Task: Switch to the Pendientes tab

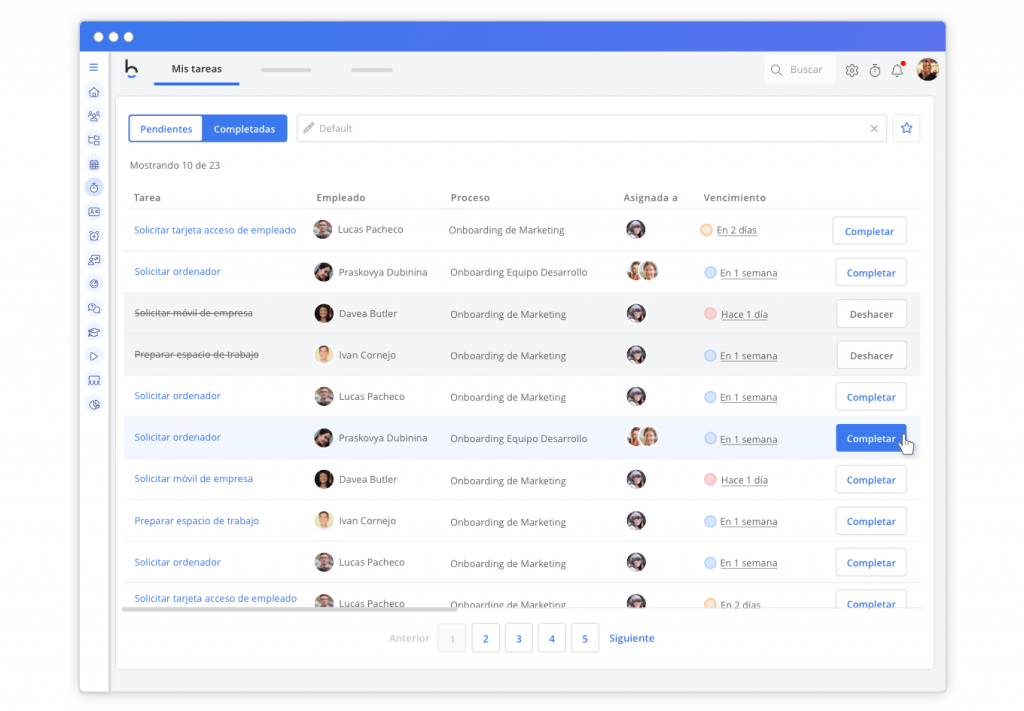Action: (166, 129)
